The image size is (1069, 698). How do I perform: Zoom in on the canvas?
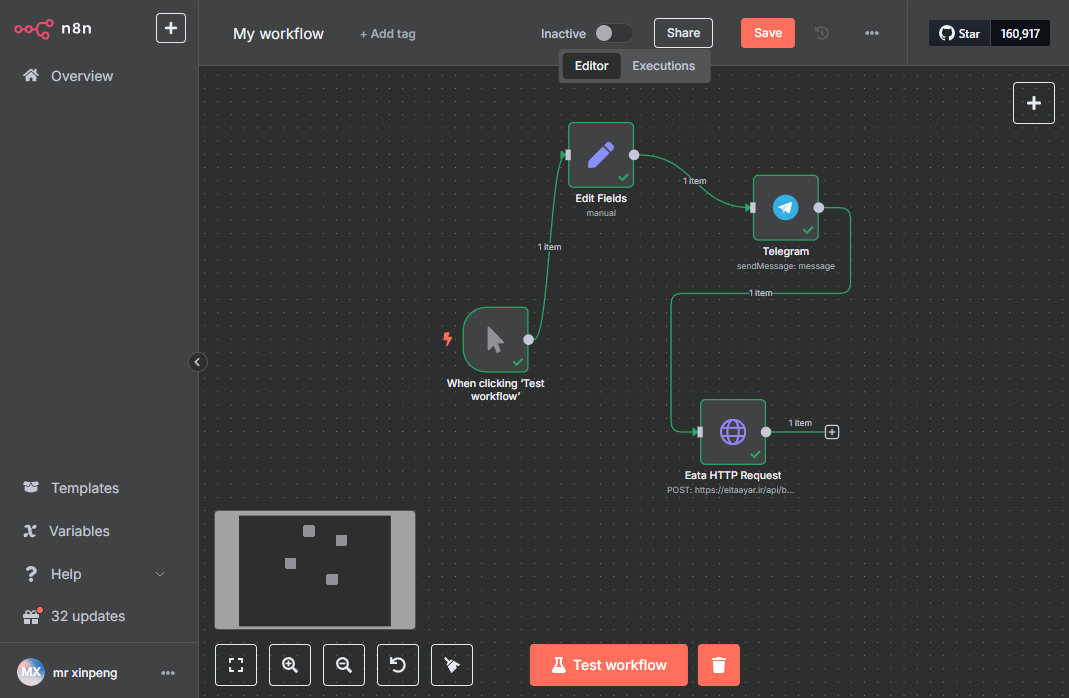point(290,665)
